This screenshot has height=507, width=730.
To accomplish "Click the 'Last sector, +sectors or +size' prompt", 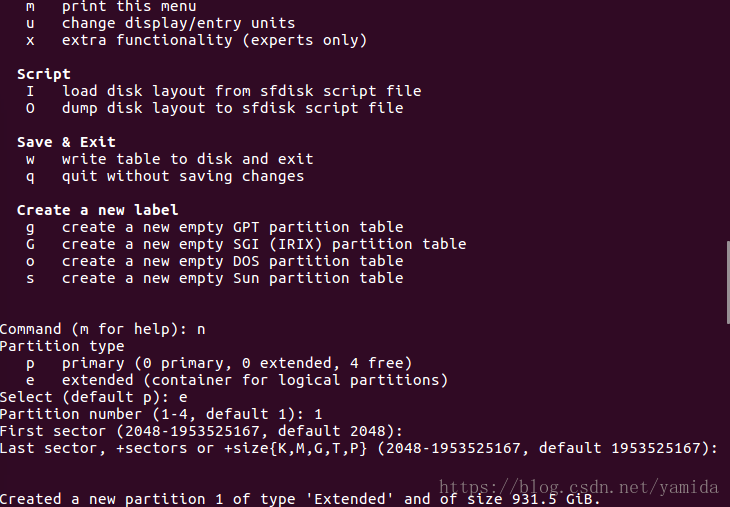I will tap(359, 448).
